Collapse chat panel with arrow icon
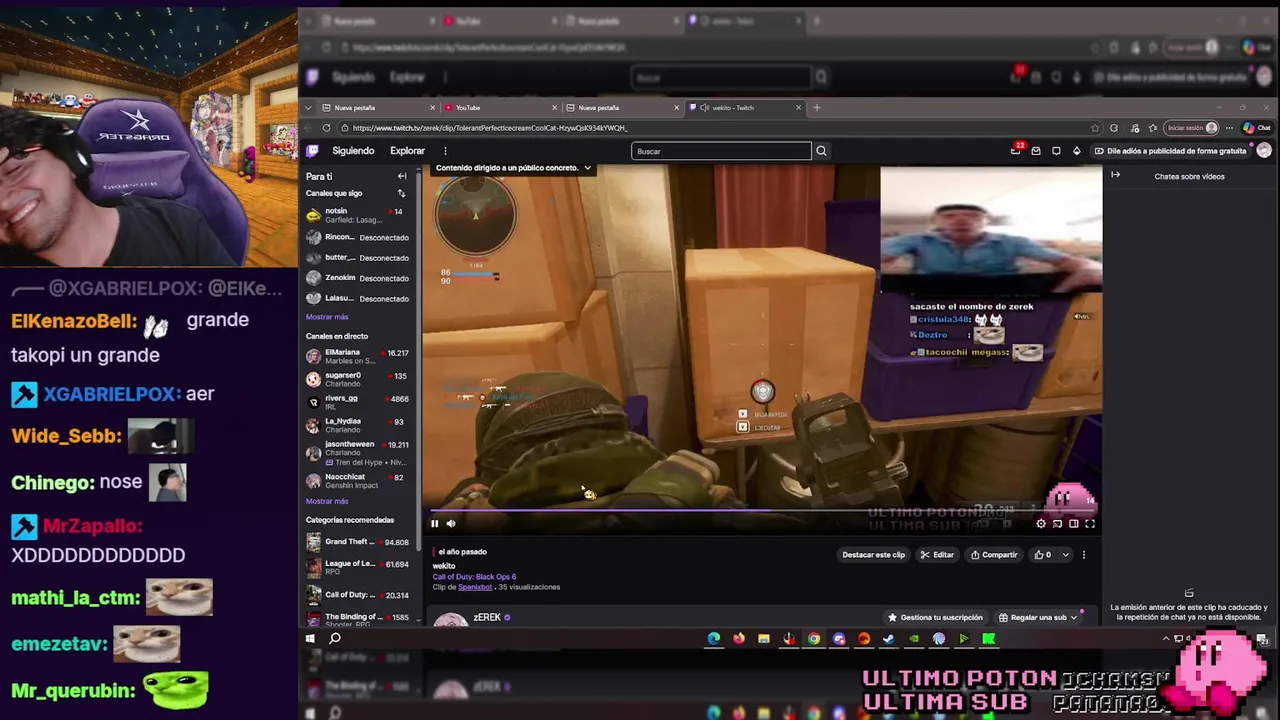Image resolution: width=1280 pixels, height=720 pixels. click(1116, 176)
